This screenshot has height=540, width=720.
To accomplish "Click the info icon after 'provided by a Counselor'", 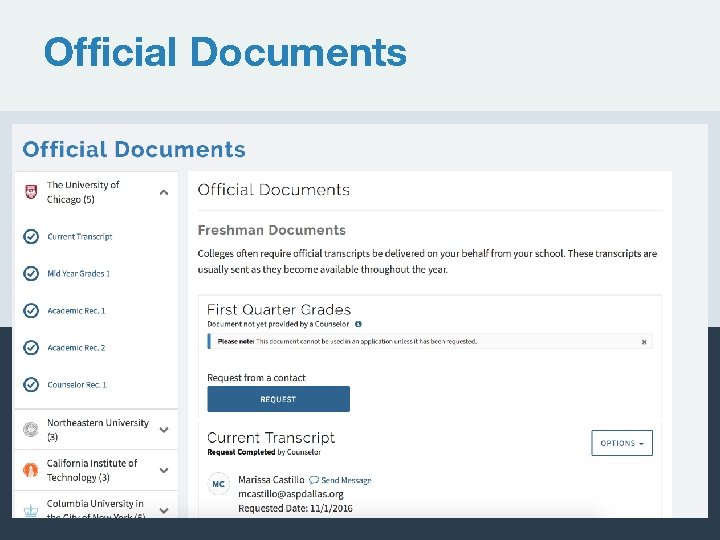I will tap(358, 324).
